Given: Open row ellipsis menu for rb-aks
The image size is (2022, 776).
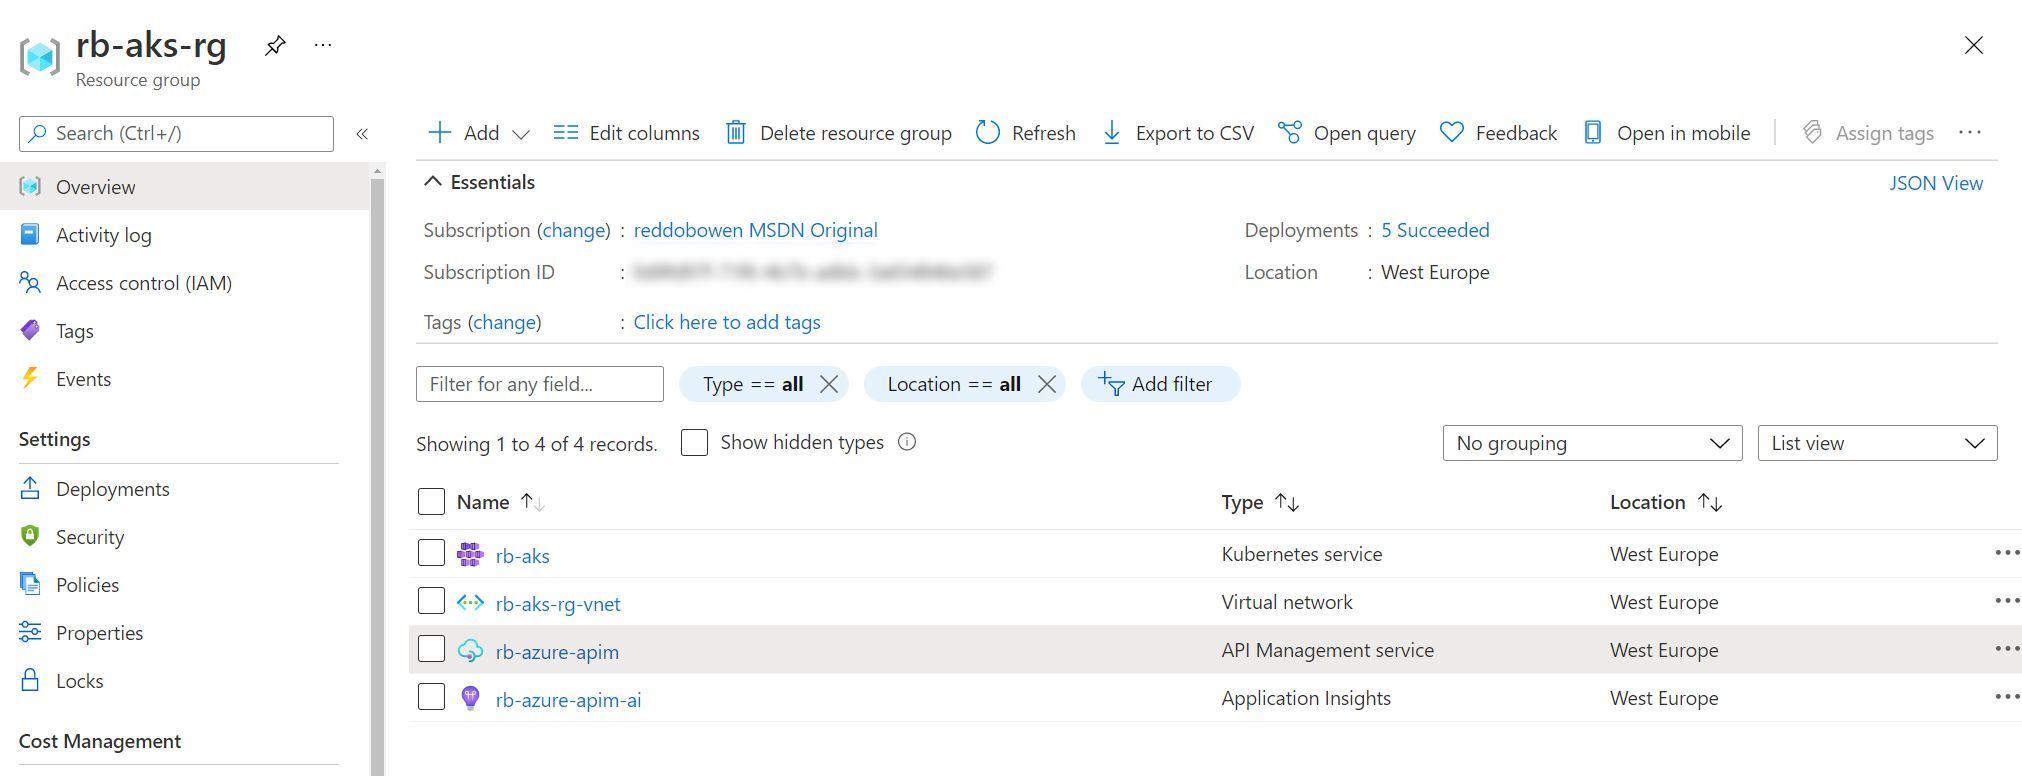Looking at the screenshot, I should click(2006, 553).
